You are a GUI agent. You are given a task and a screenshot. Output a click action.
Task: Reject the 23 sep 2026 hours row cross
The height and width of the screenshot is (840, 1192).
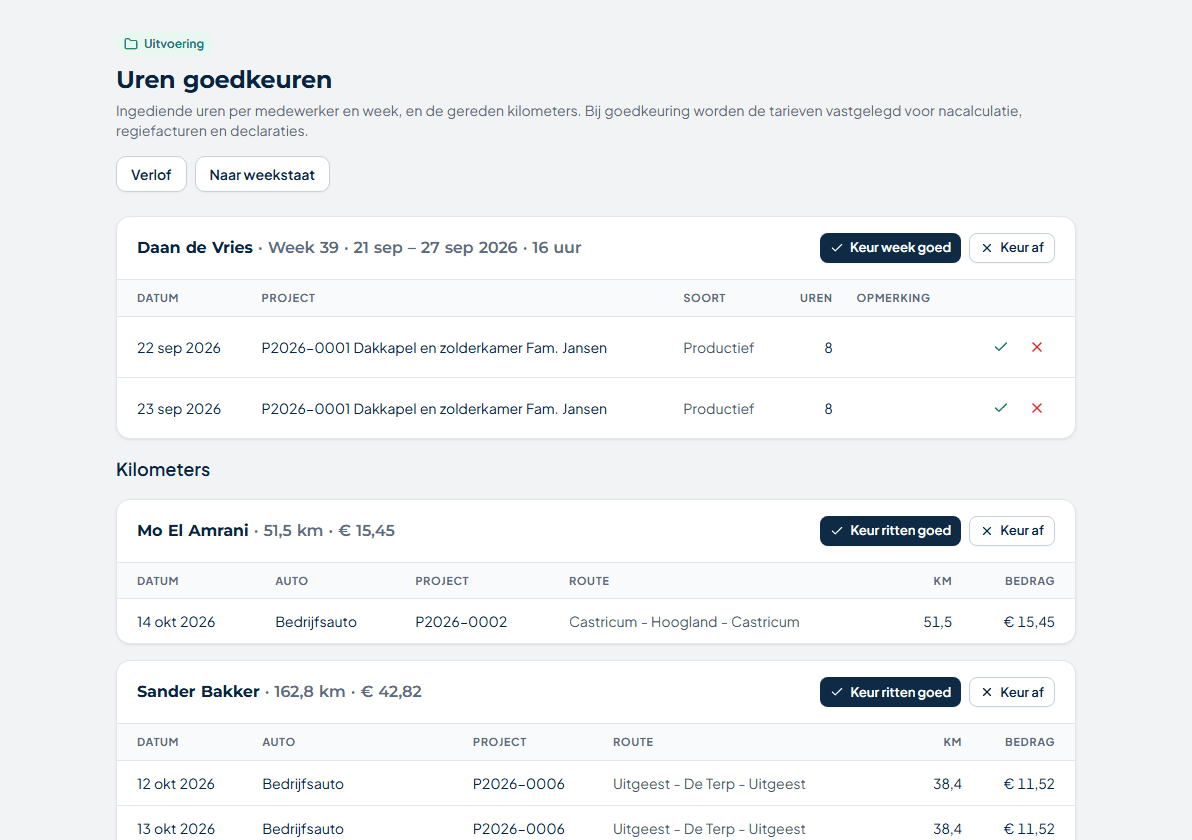(1036, 408)
